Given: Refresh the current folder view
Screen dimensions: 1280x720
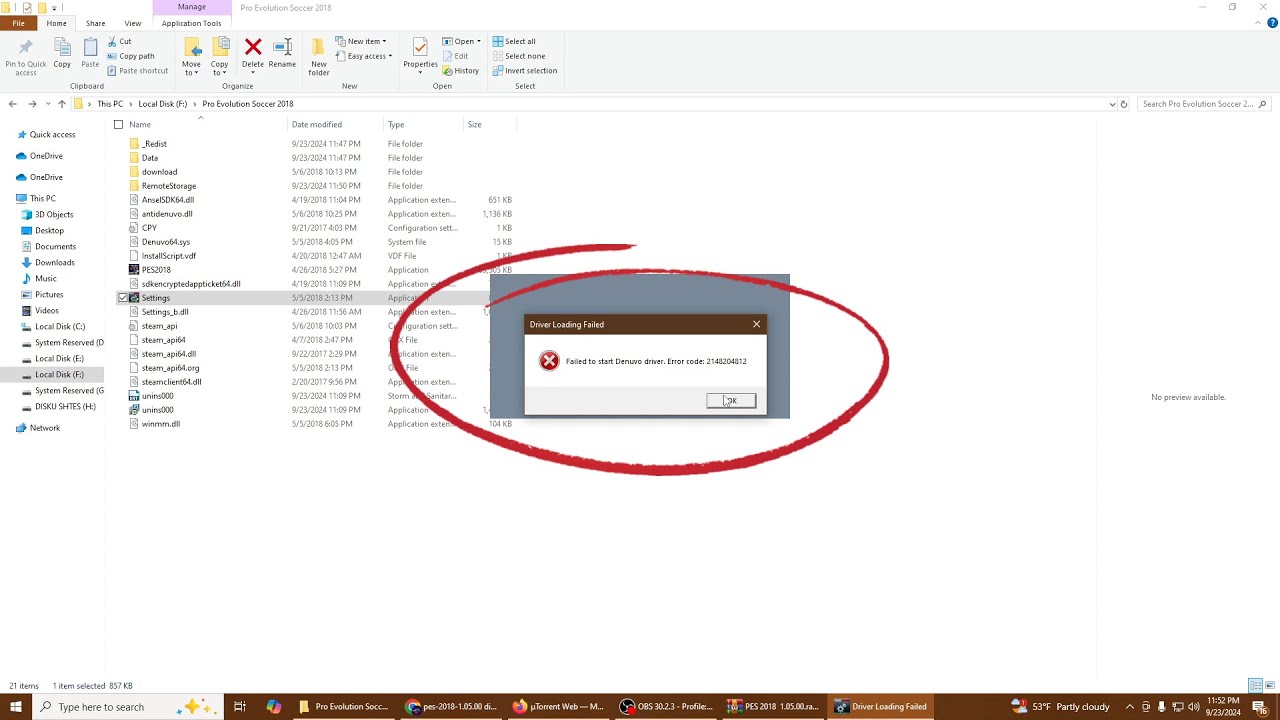Looking at the screenshot, I should [1124, 104].
